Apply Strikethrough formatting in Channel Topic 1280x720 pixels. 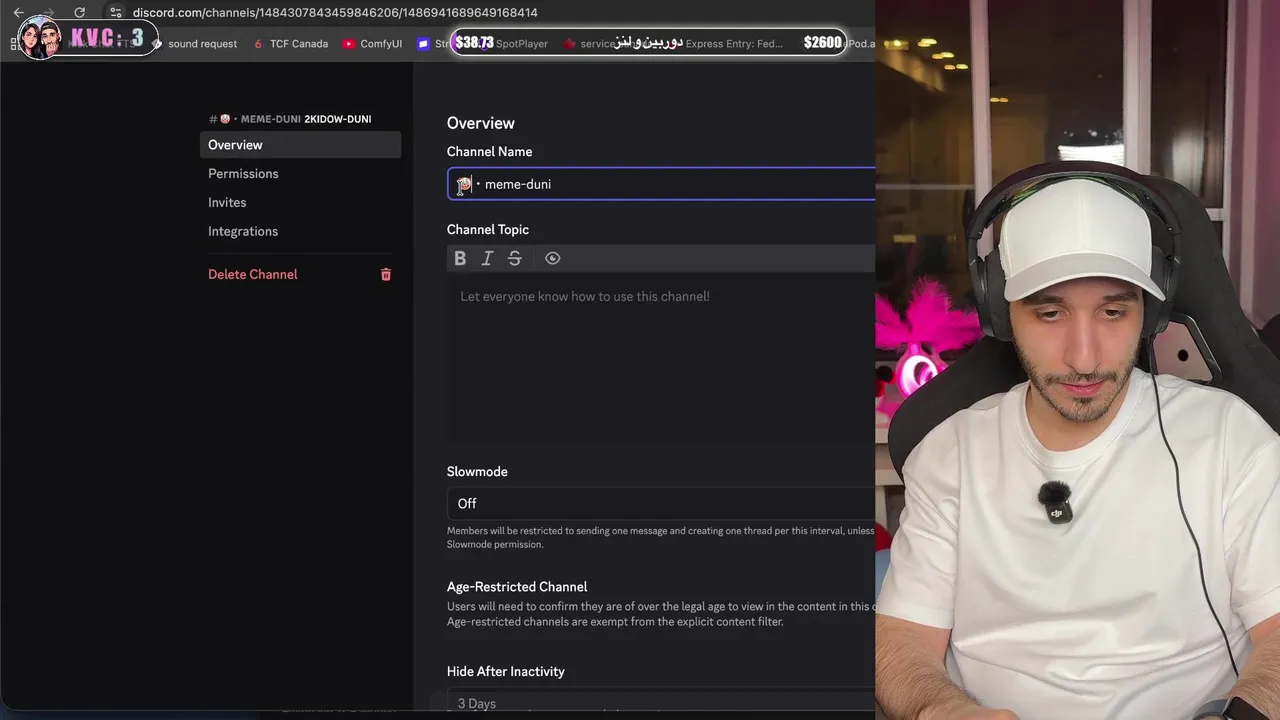point(515,258)
